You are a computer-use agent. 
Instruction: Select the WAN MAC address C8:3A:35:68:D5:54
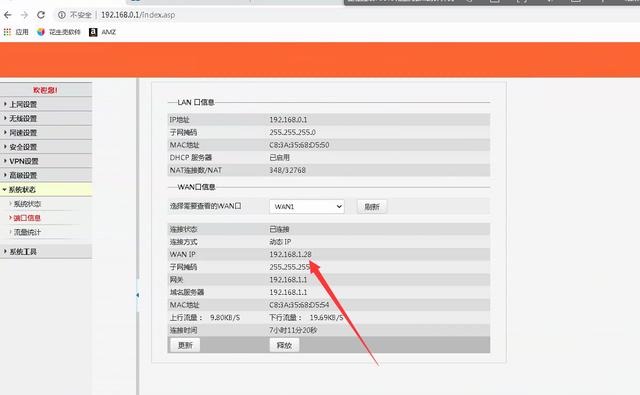tap(299, 305)
